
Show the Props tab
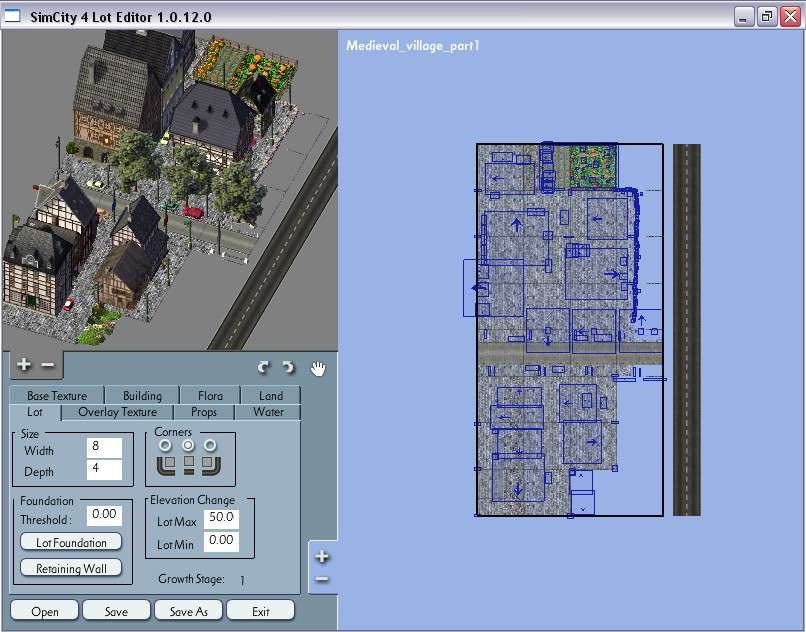204,412
